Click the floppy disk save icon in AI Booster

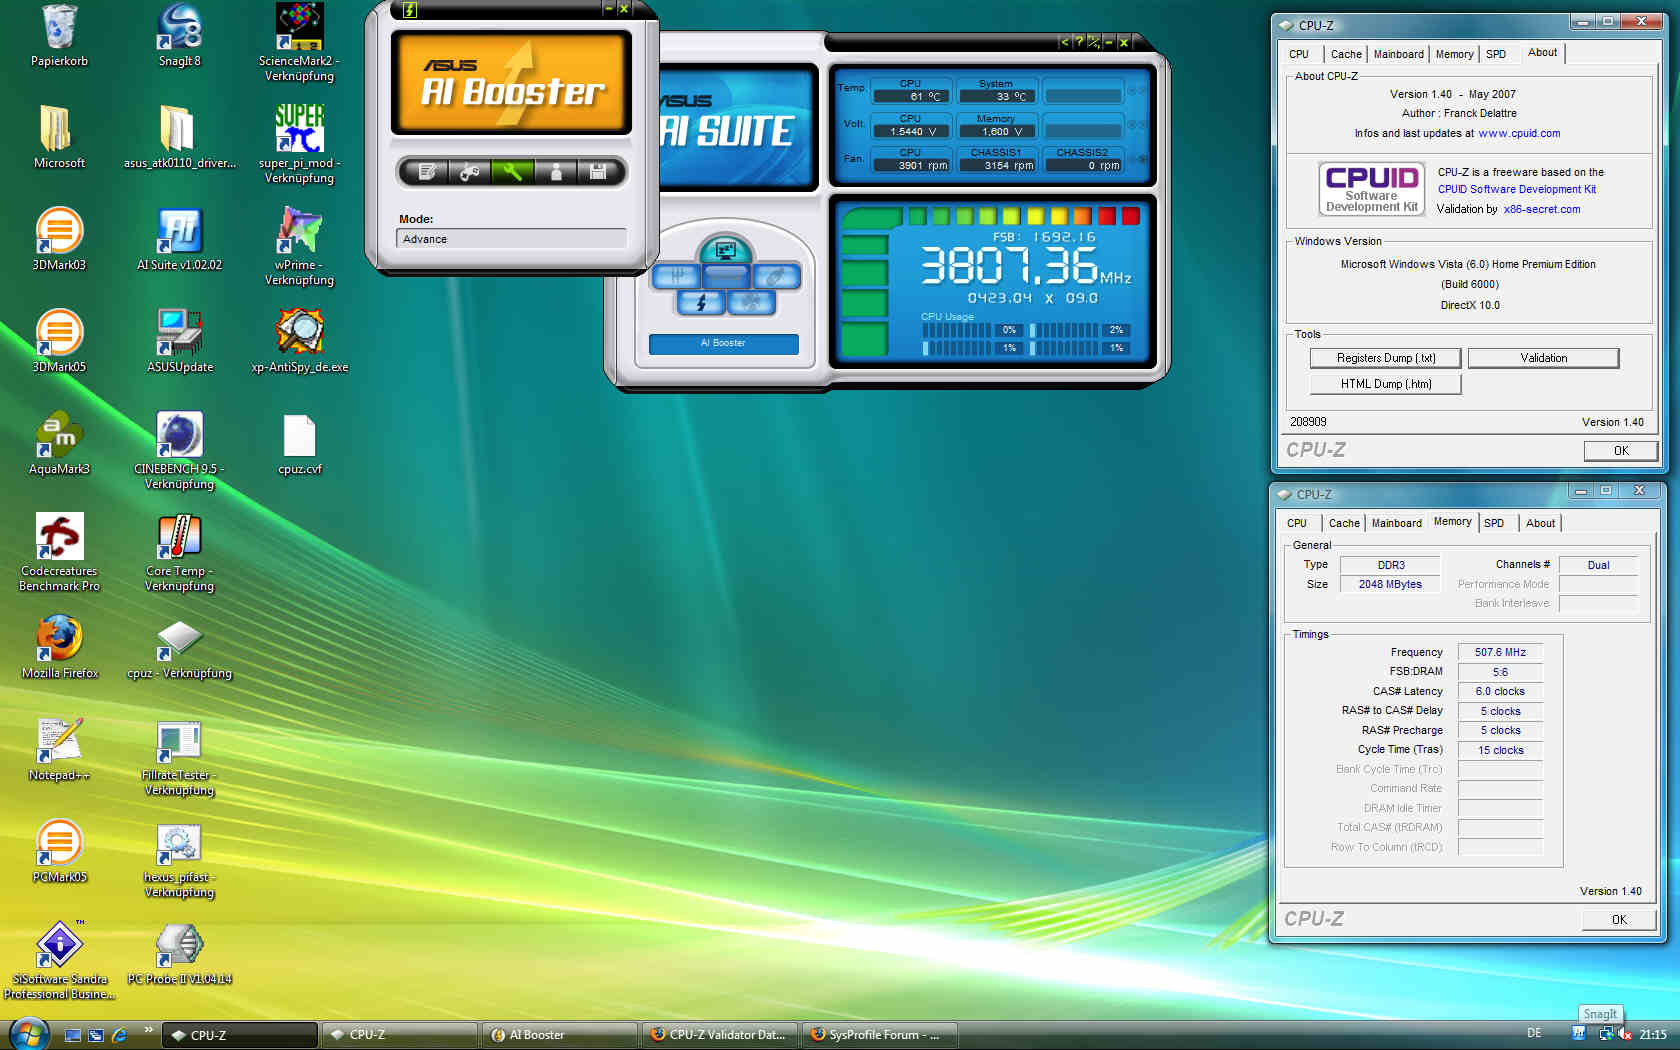pyautogui.click(x=598, y=172)
